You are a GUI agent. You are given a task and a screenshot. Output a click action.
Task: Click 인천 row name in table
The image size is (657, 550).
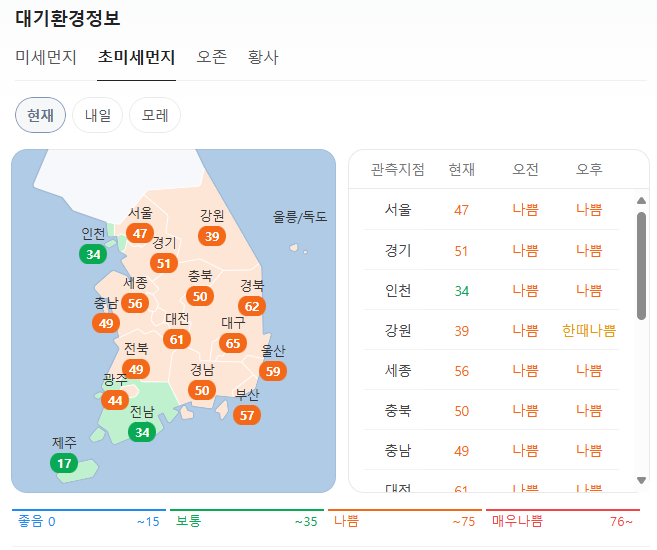click(398, 290)
